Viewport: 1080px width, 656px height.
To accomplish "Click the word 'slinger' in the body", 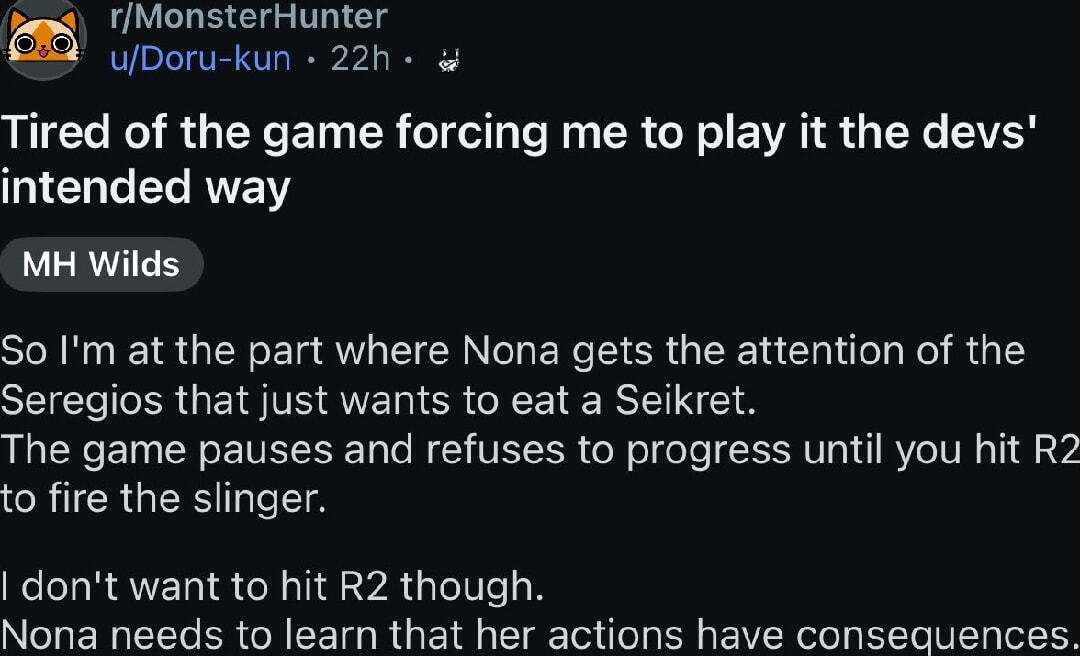I will [x=259, y=500].
